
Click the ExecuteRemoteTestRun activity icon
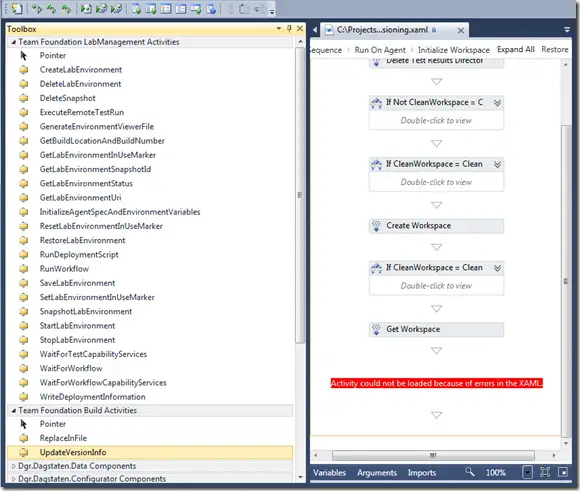[24, 112]
